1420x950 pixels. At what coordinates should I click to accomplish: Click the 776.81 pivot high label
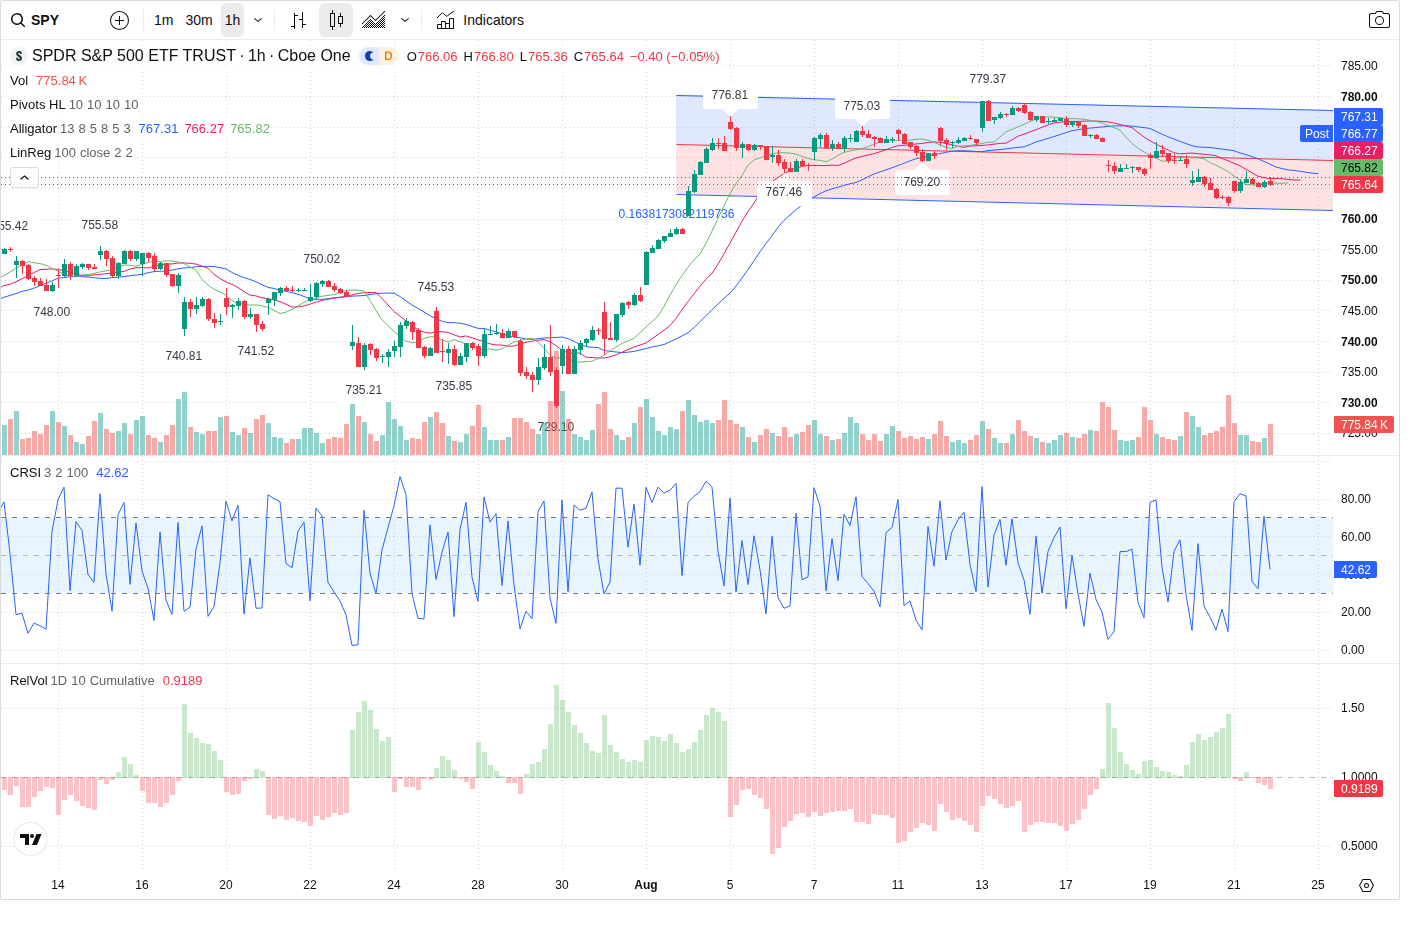tap(730, 95)
